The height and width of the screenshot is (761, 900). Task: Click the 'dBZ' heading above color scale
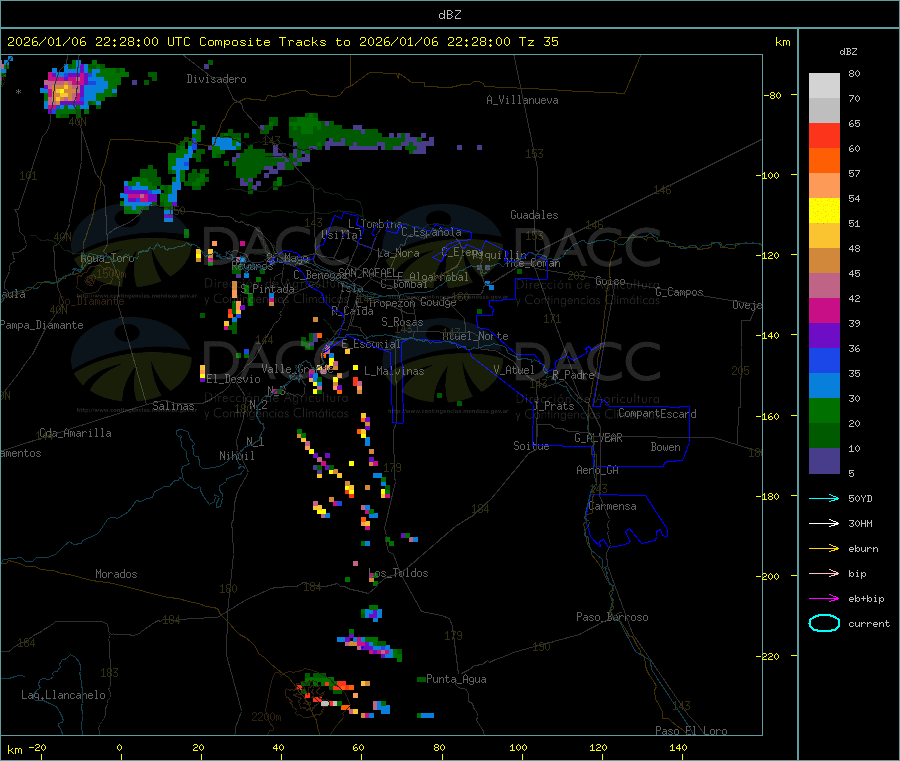click(848, 52)
